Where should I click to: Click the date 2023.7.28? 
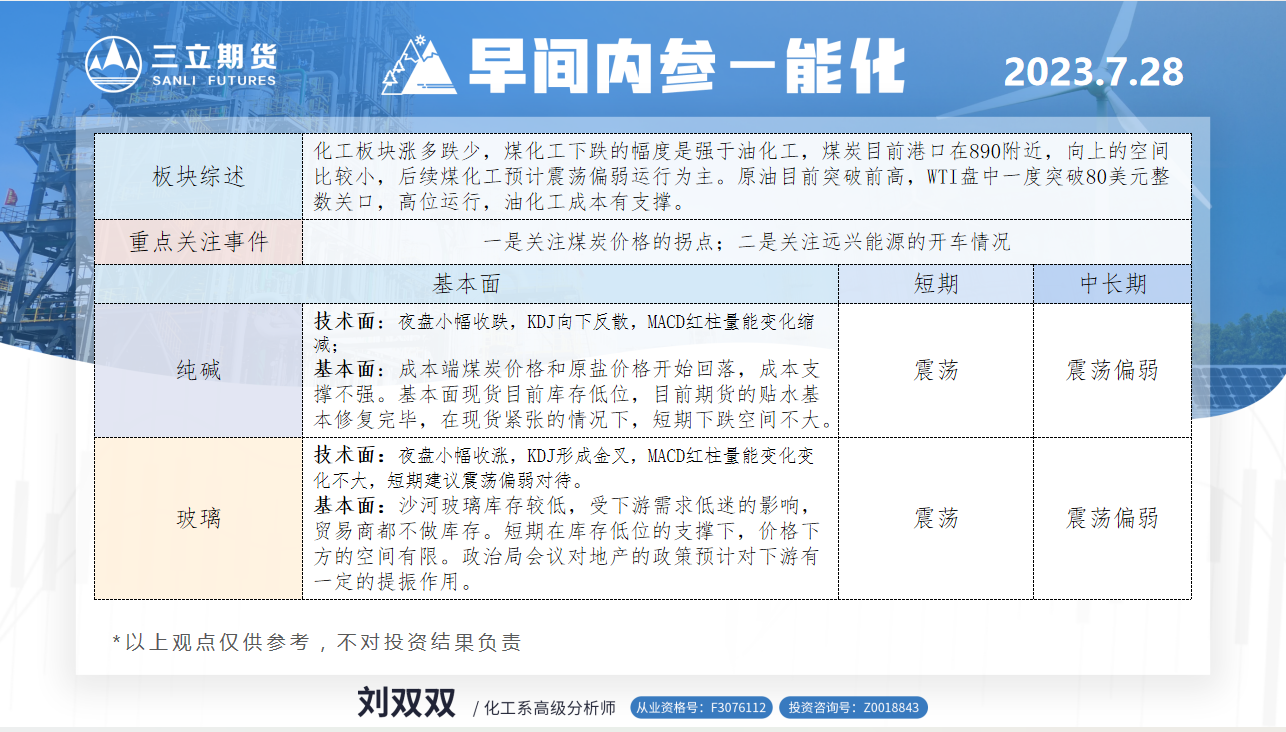(x=1093, y=72)
